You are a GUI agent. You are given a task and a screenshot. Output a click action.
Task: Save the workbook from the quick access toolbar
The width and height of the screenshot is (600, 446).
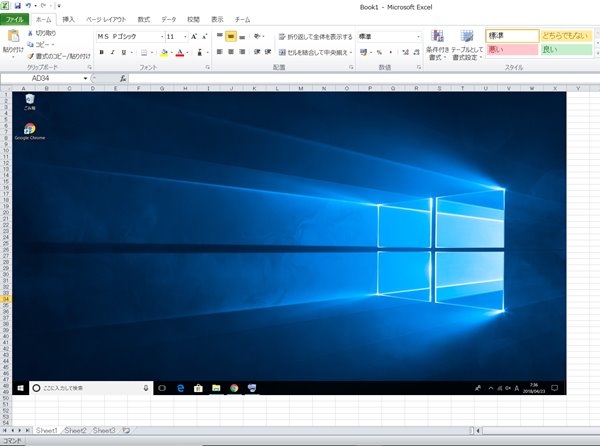click(x=18, y=6)
